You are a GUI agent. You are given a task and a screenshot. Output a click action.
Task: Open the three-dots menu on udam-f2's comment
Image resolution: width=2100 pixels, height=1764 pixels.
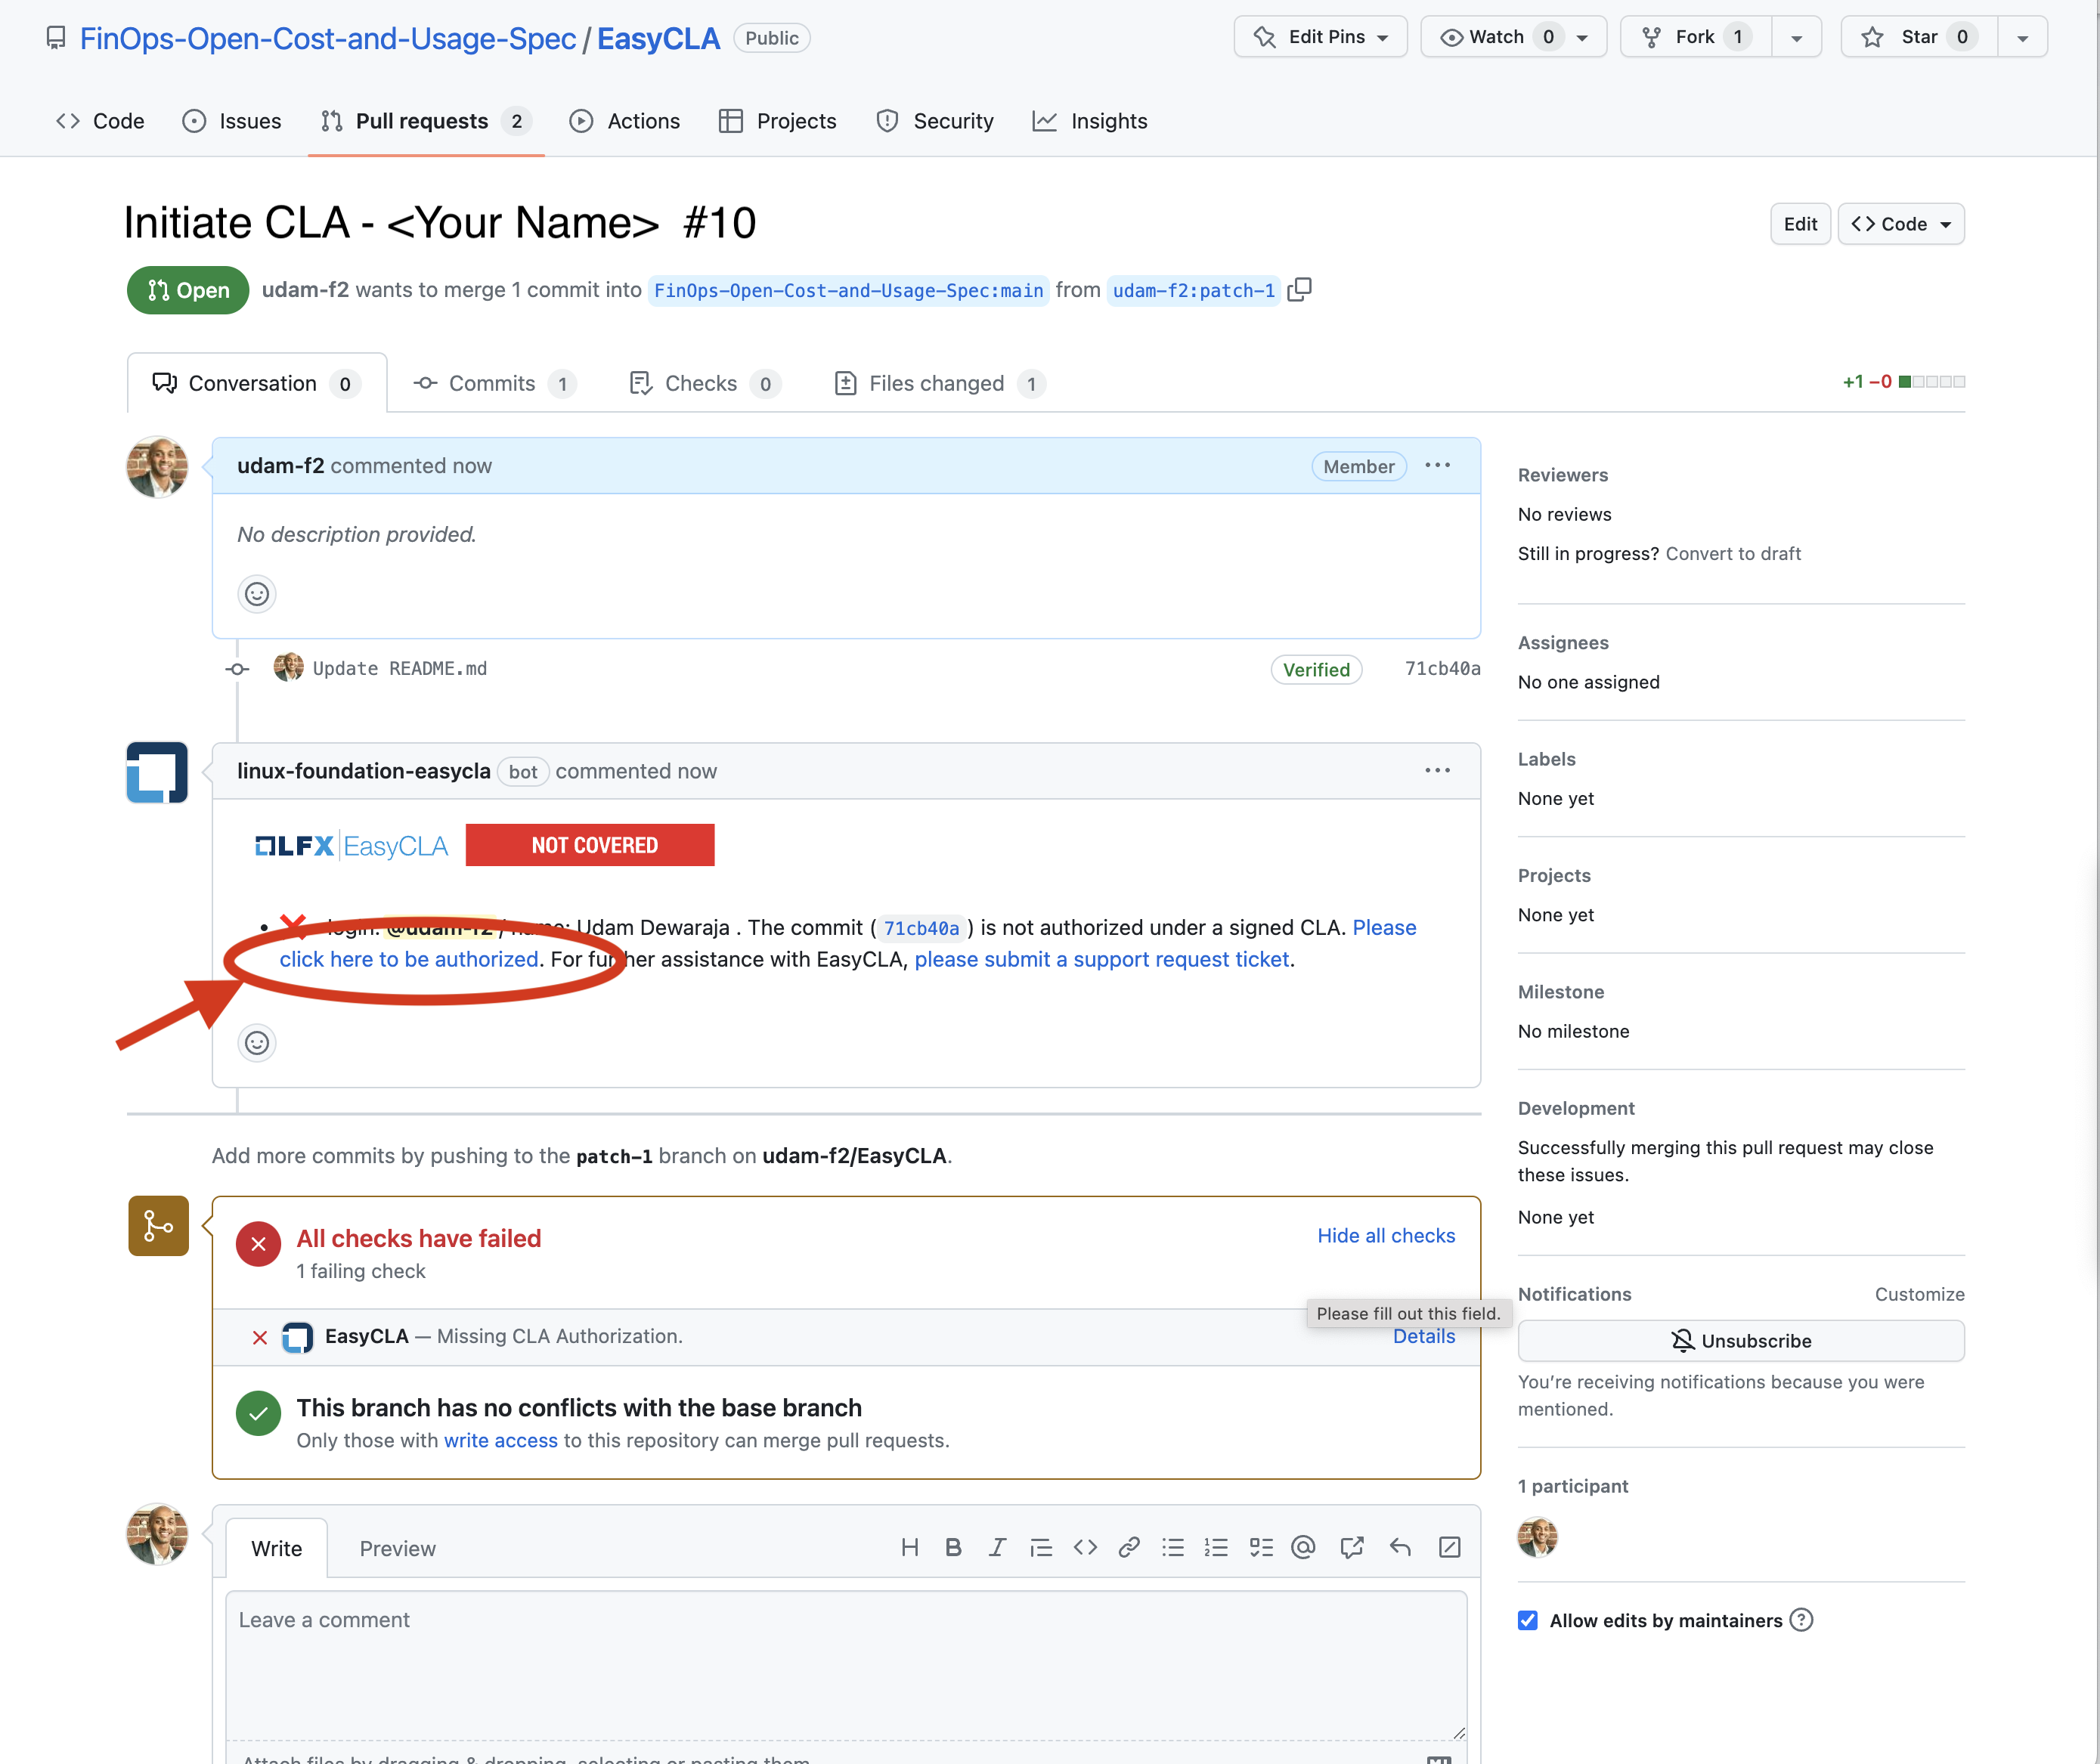(1437, 466)
